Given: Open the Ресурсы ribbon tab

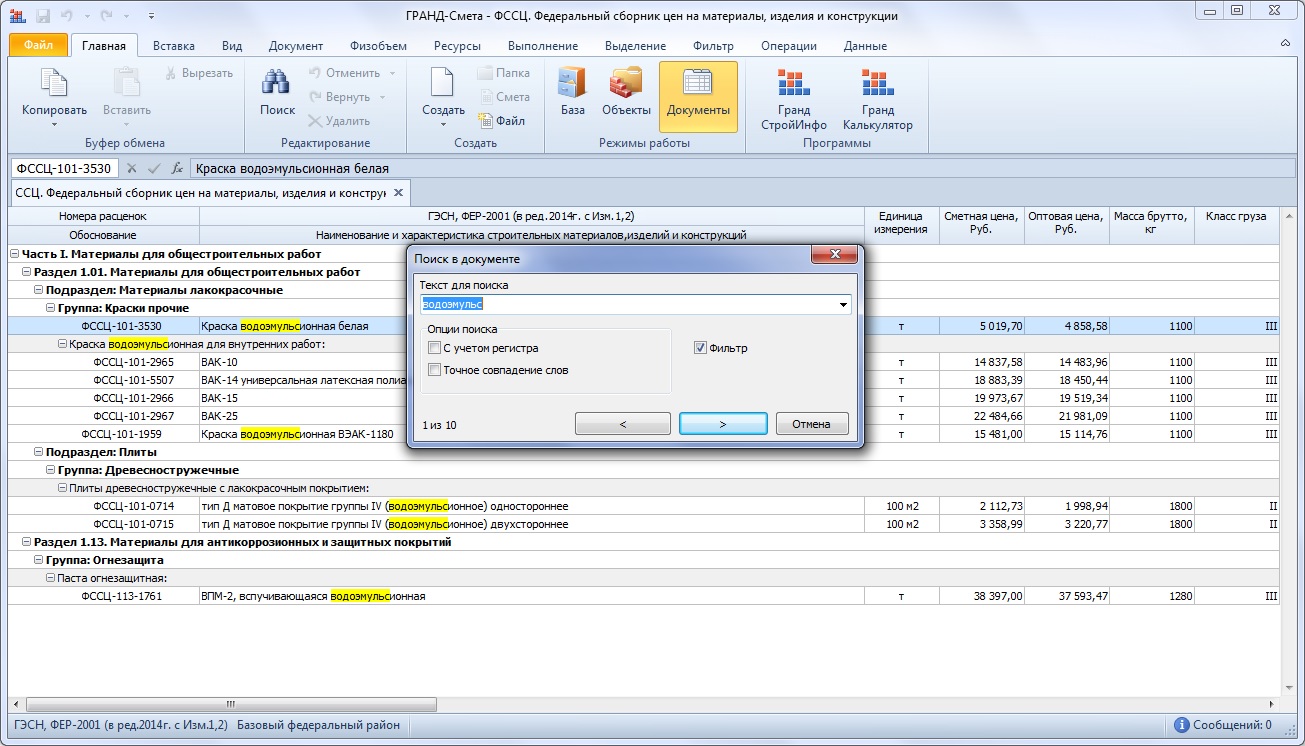Looking at the screenshot, I should (456, 46).
